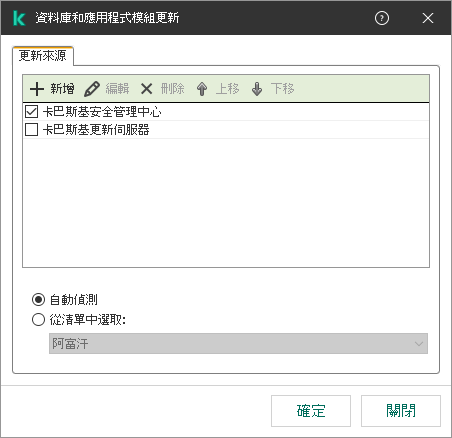This screenshot has height=438, width=452.
Task: Select row text 卡巴斯基更新伺服器
Action: pos(96,130)
